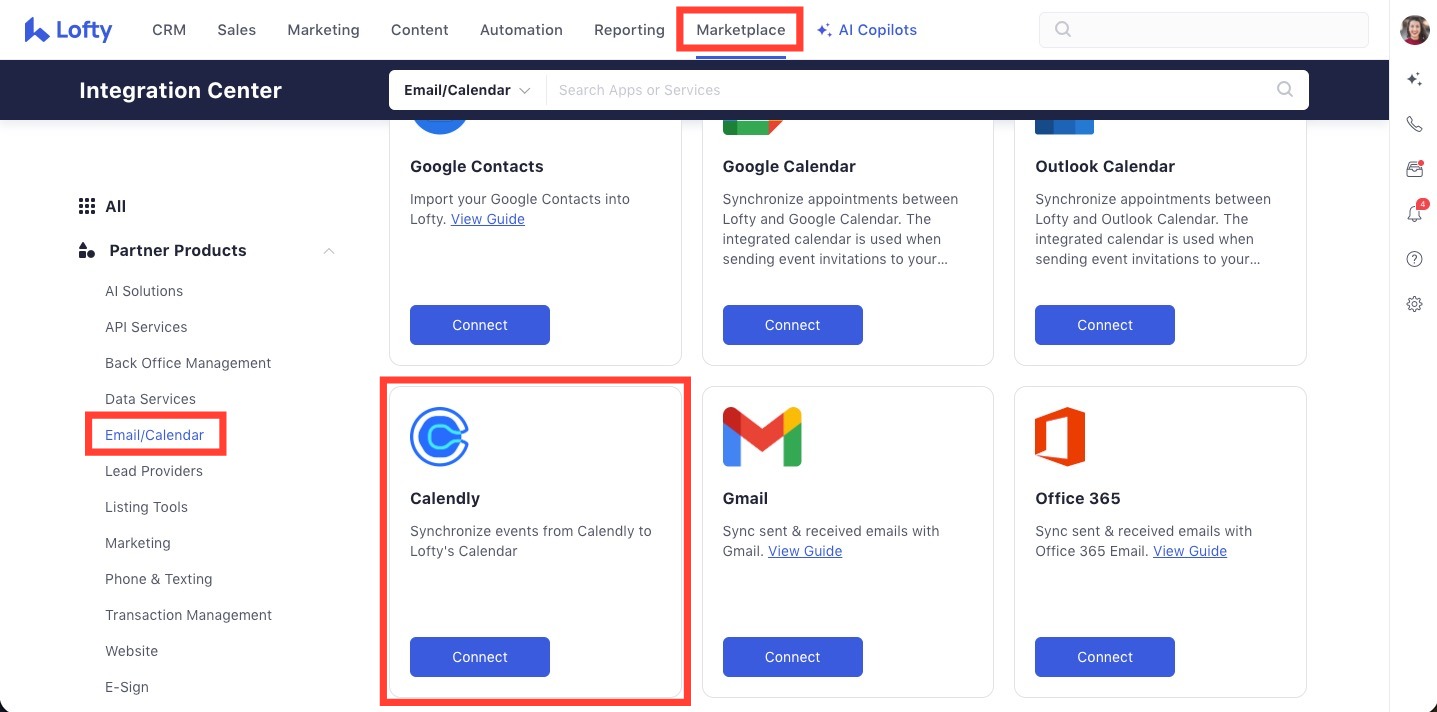Viewport: 1437px width, 712px height.
Task: Click the Office 365 logo
Action: pyautogui.click(x=1060, y=437)
